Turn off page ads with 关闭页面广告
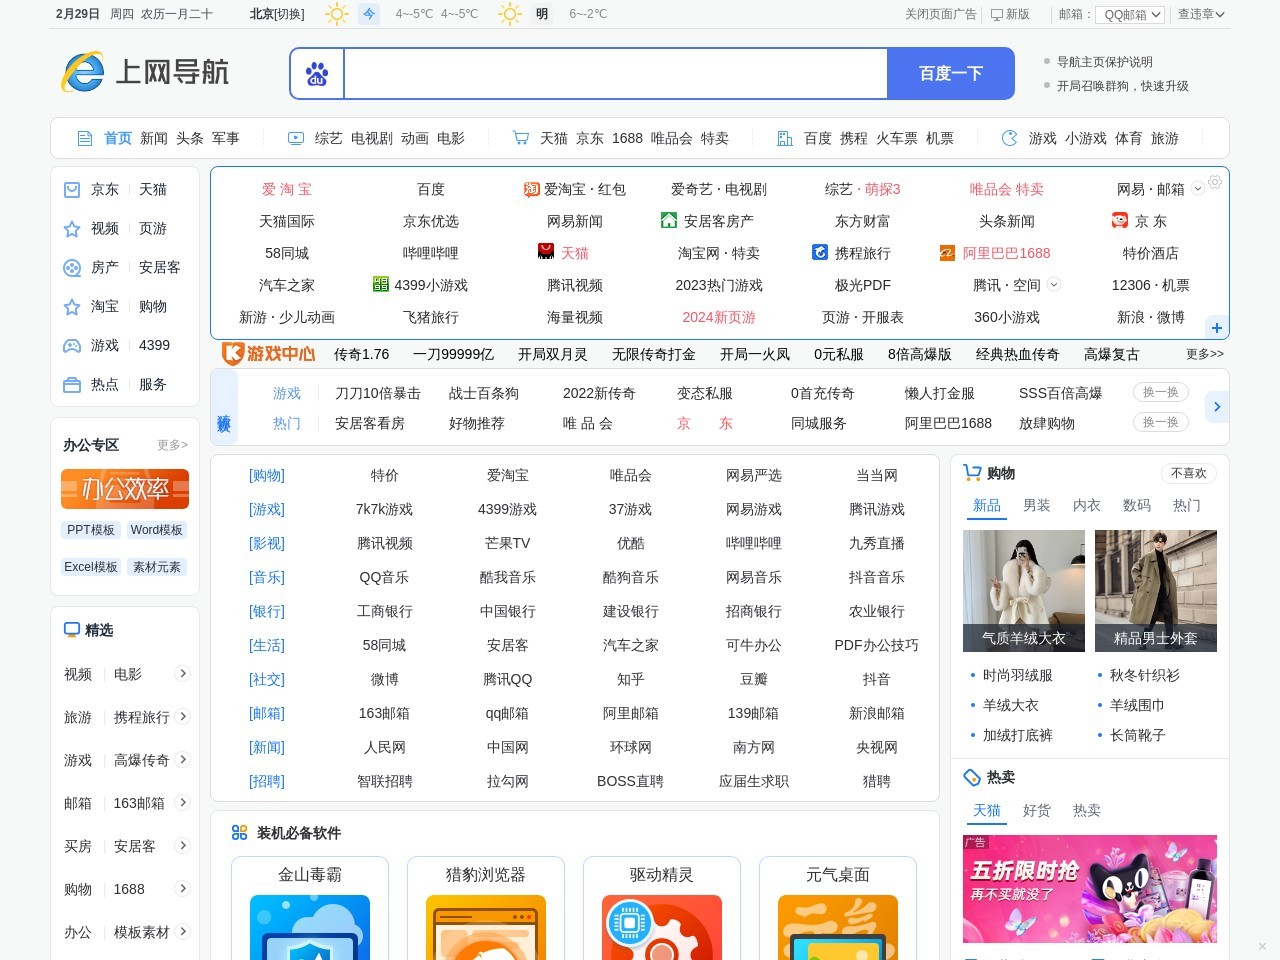Viewport: 1280px width, 960px height. coord(940,14)
